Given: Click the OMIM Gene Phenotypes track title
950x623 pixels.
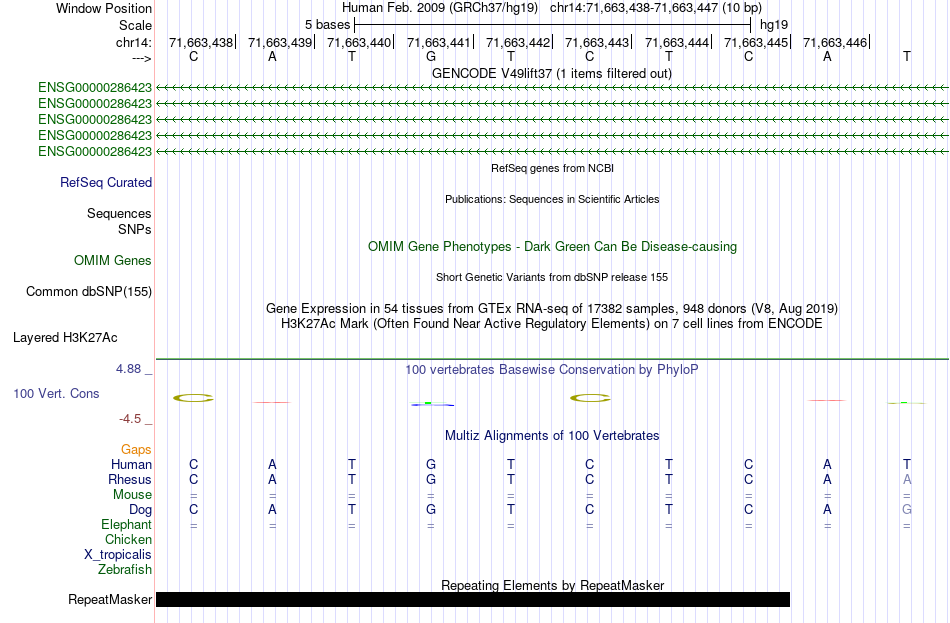Looking at the screenshot, I should click(552, 247).
